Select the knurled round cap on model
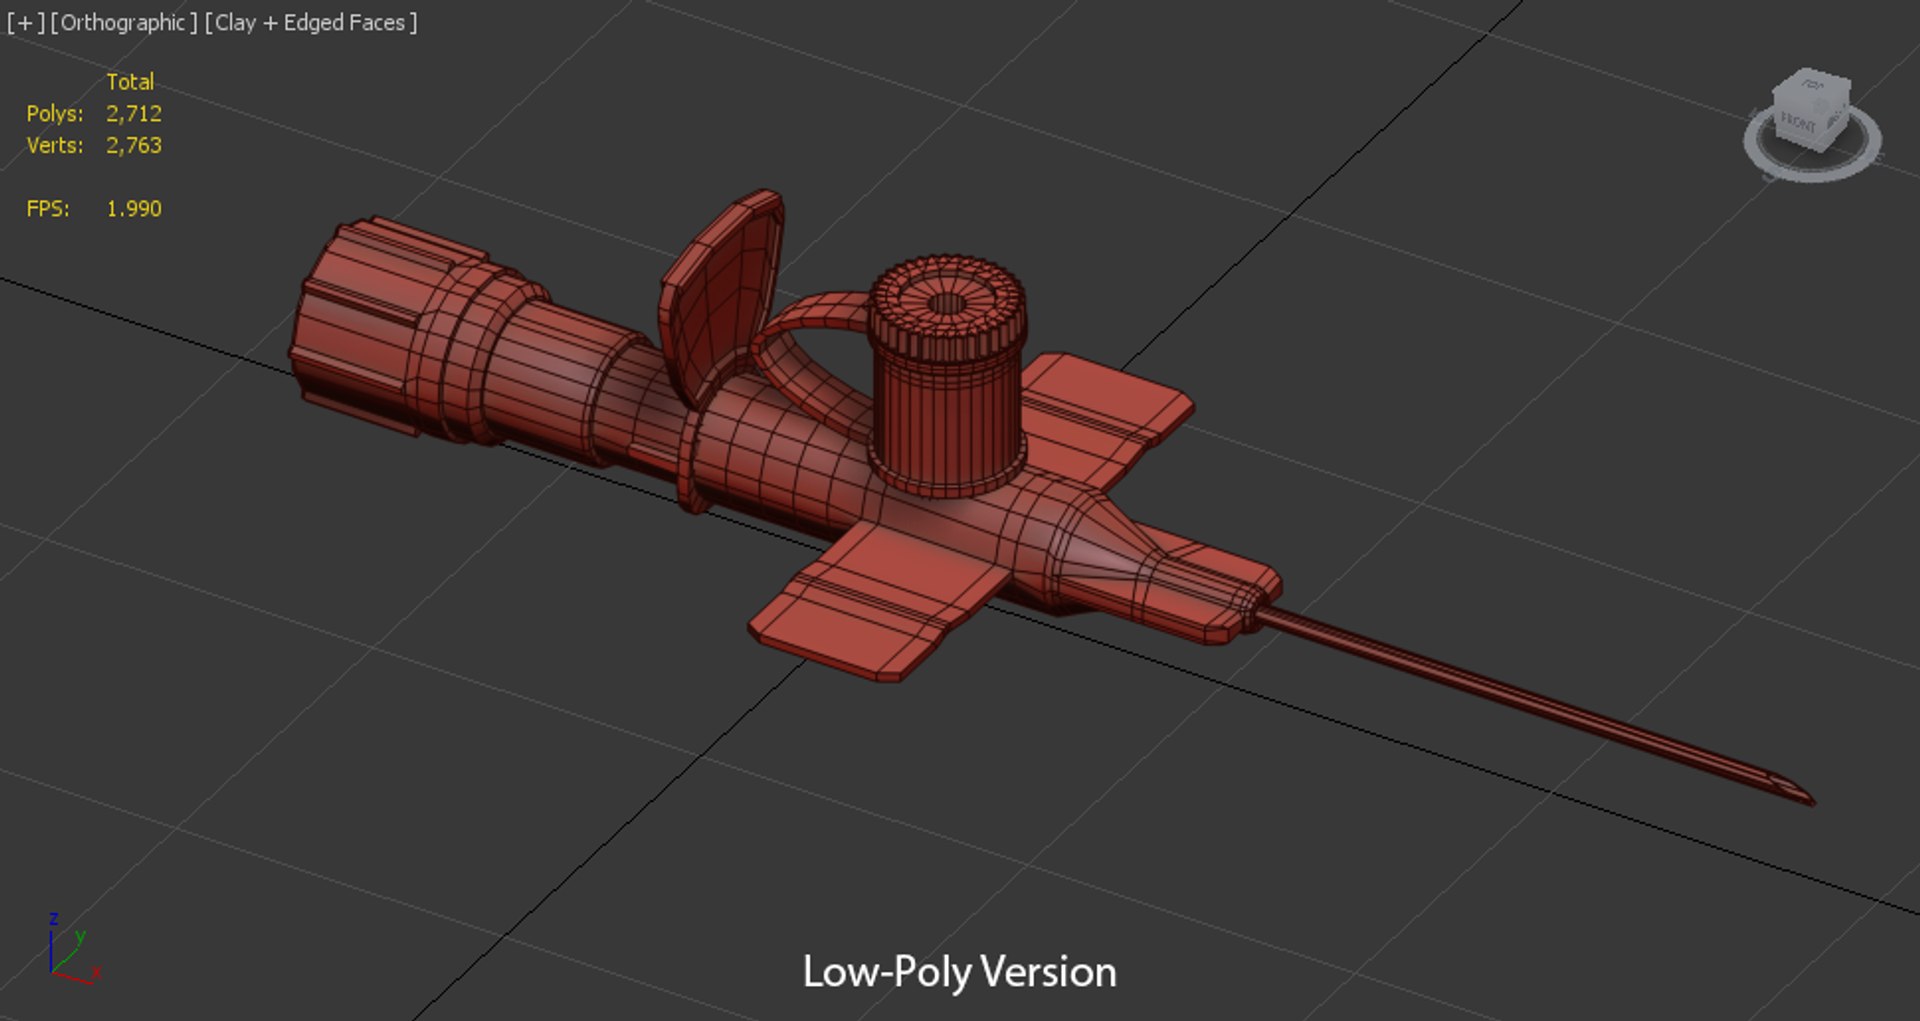1920x1021 pixels. (946, 310)
